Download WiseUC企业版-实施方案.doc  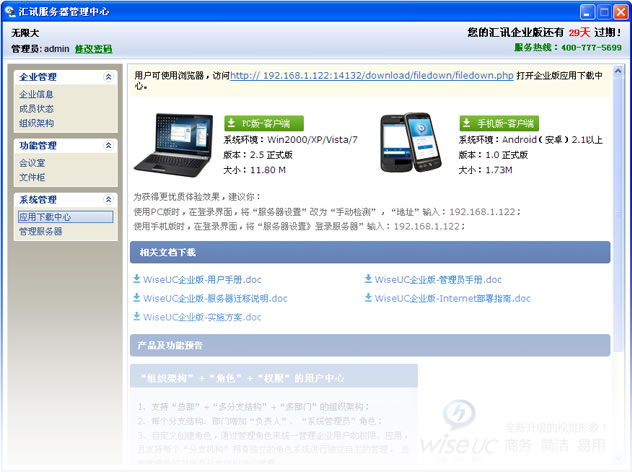tap(202, 317)
